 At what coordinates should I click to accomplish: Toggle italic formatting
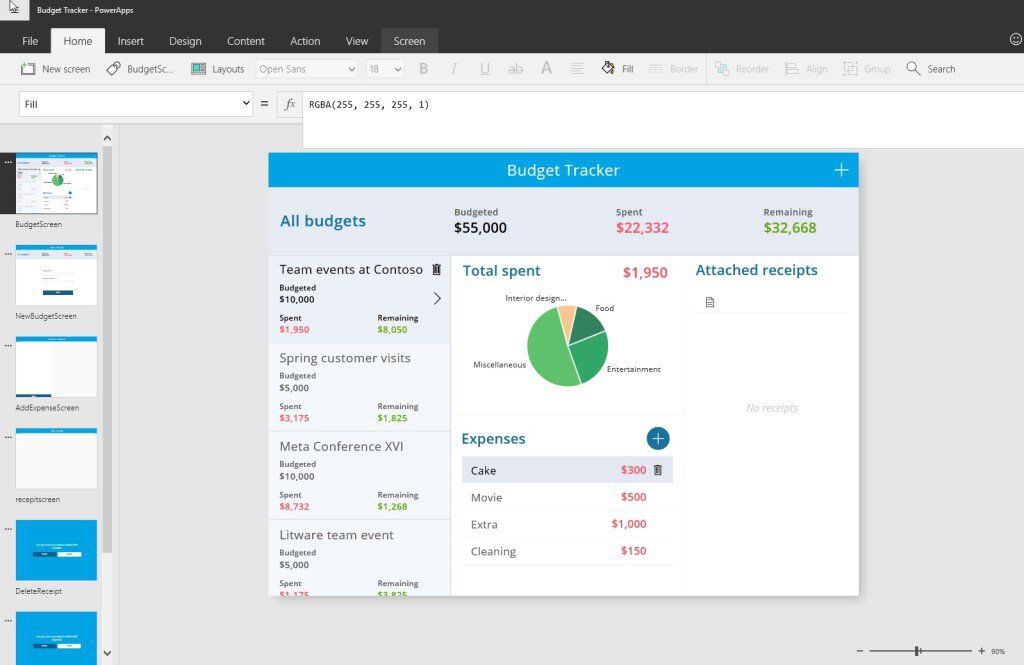454,69
